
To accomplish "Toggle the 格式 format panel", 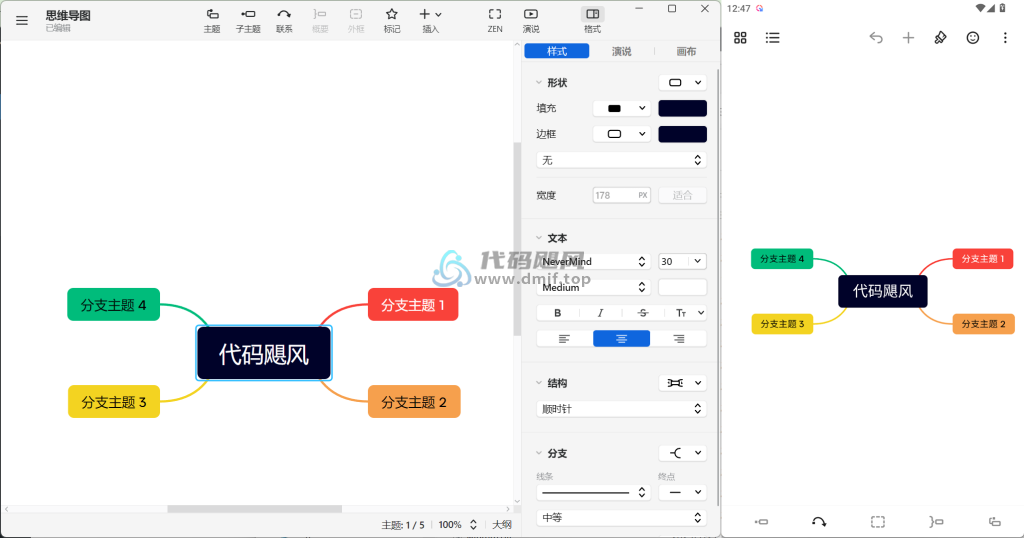I will point(592,20).
